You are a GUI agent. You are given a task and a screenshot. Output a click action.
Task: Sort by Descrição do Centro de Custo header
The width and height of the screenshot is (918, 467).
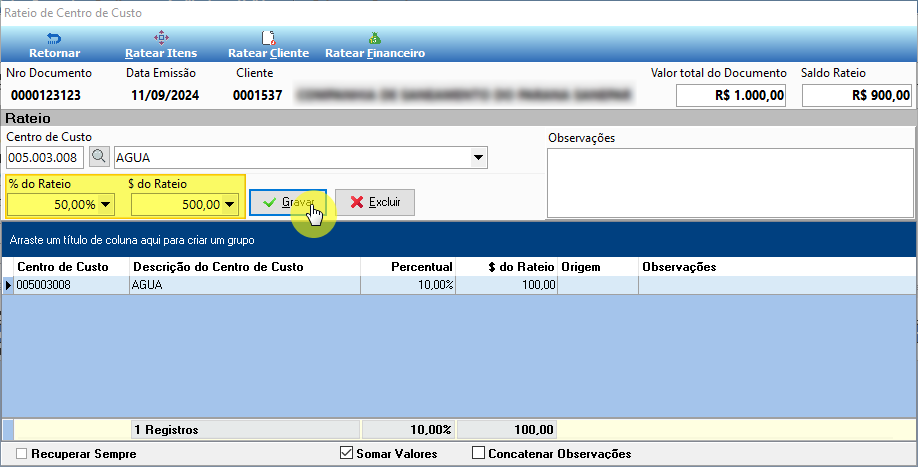(245, 267)
